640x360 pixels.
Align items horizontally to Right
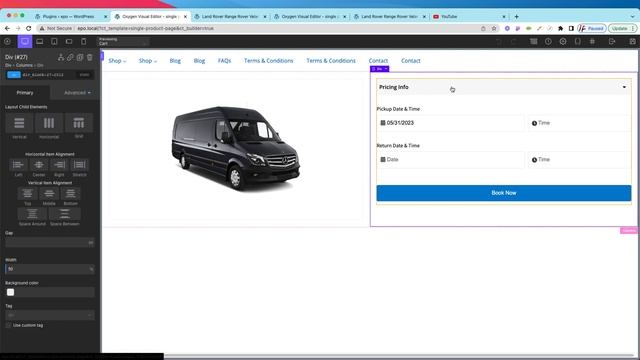point(59,165)
